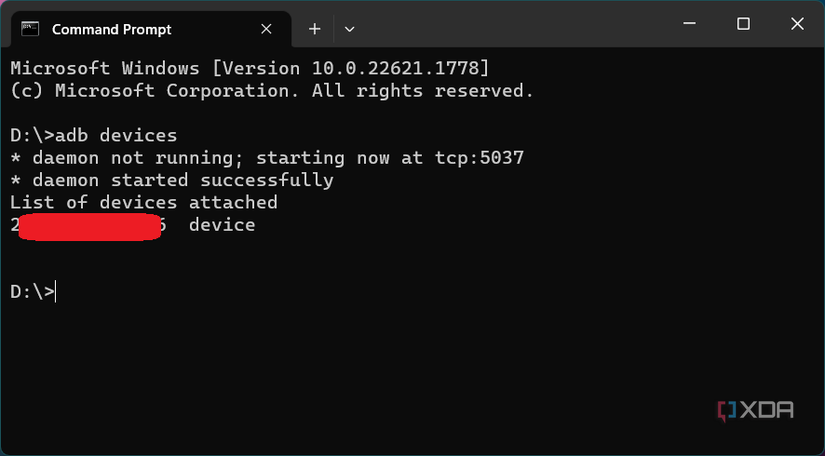The height and width of the screenshot is (456, 825).
Task: Click the Microsoft Corporation copyright line
Action: [x=272, y=90]
